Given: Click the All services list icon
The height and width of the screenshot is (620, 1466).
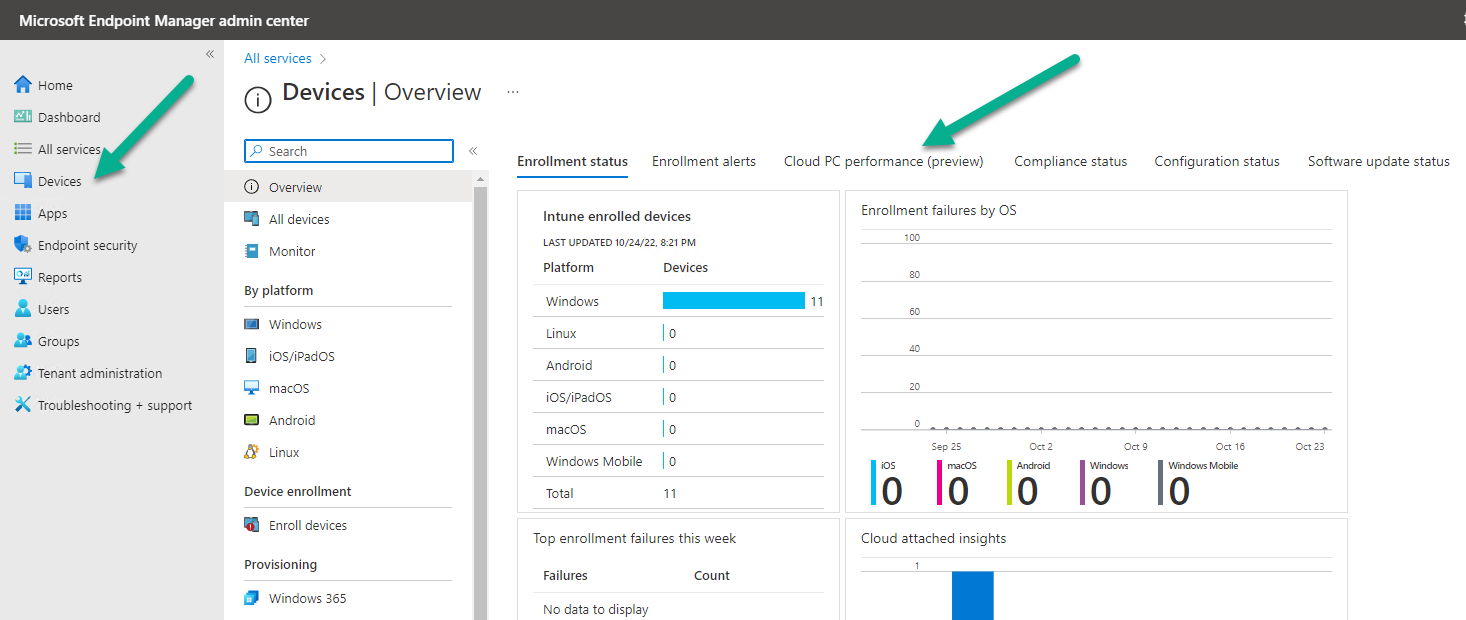Looking at the screenshot, I should (23, 149).
